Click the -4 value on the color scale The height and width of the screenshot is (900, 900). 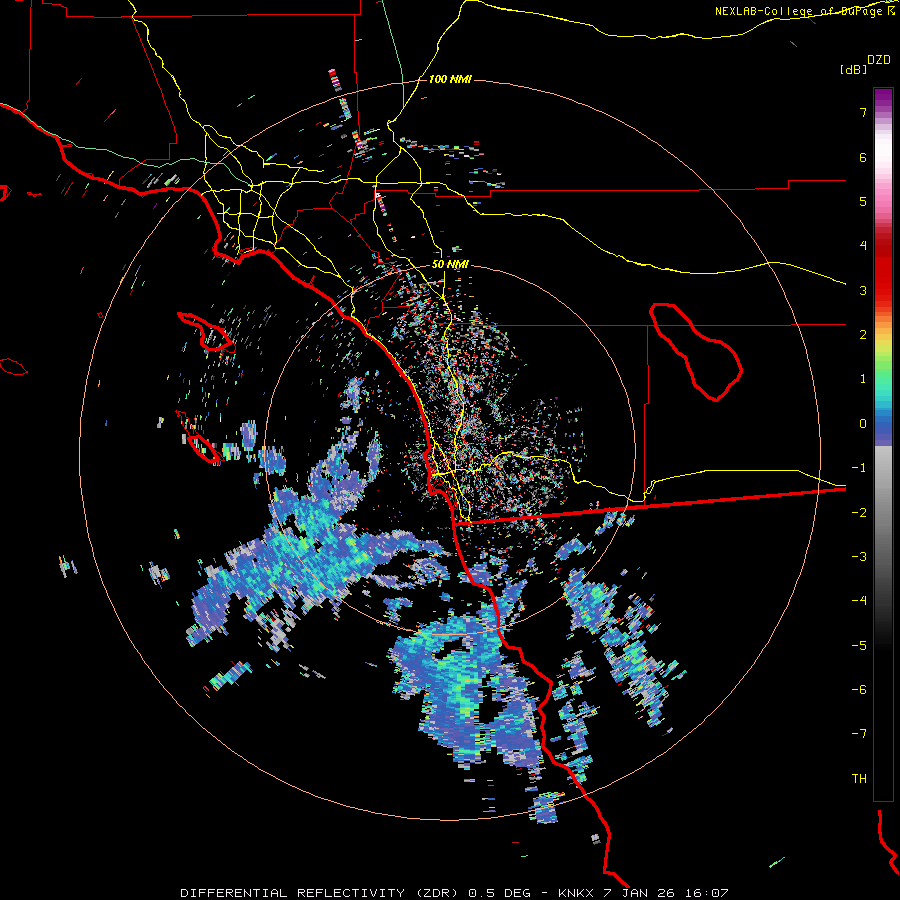[859, 601]
